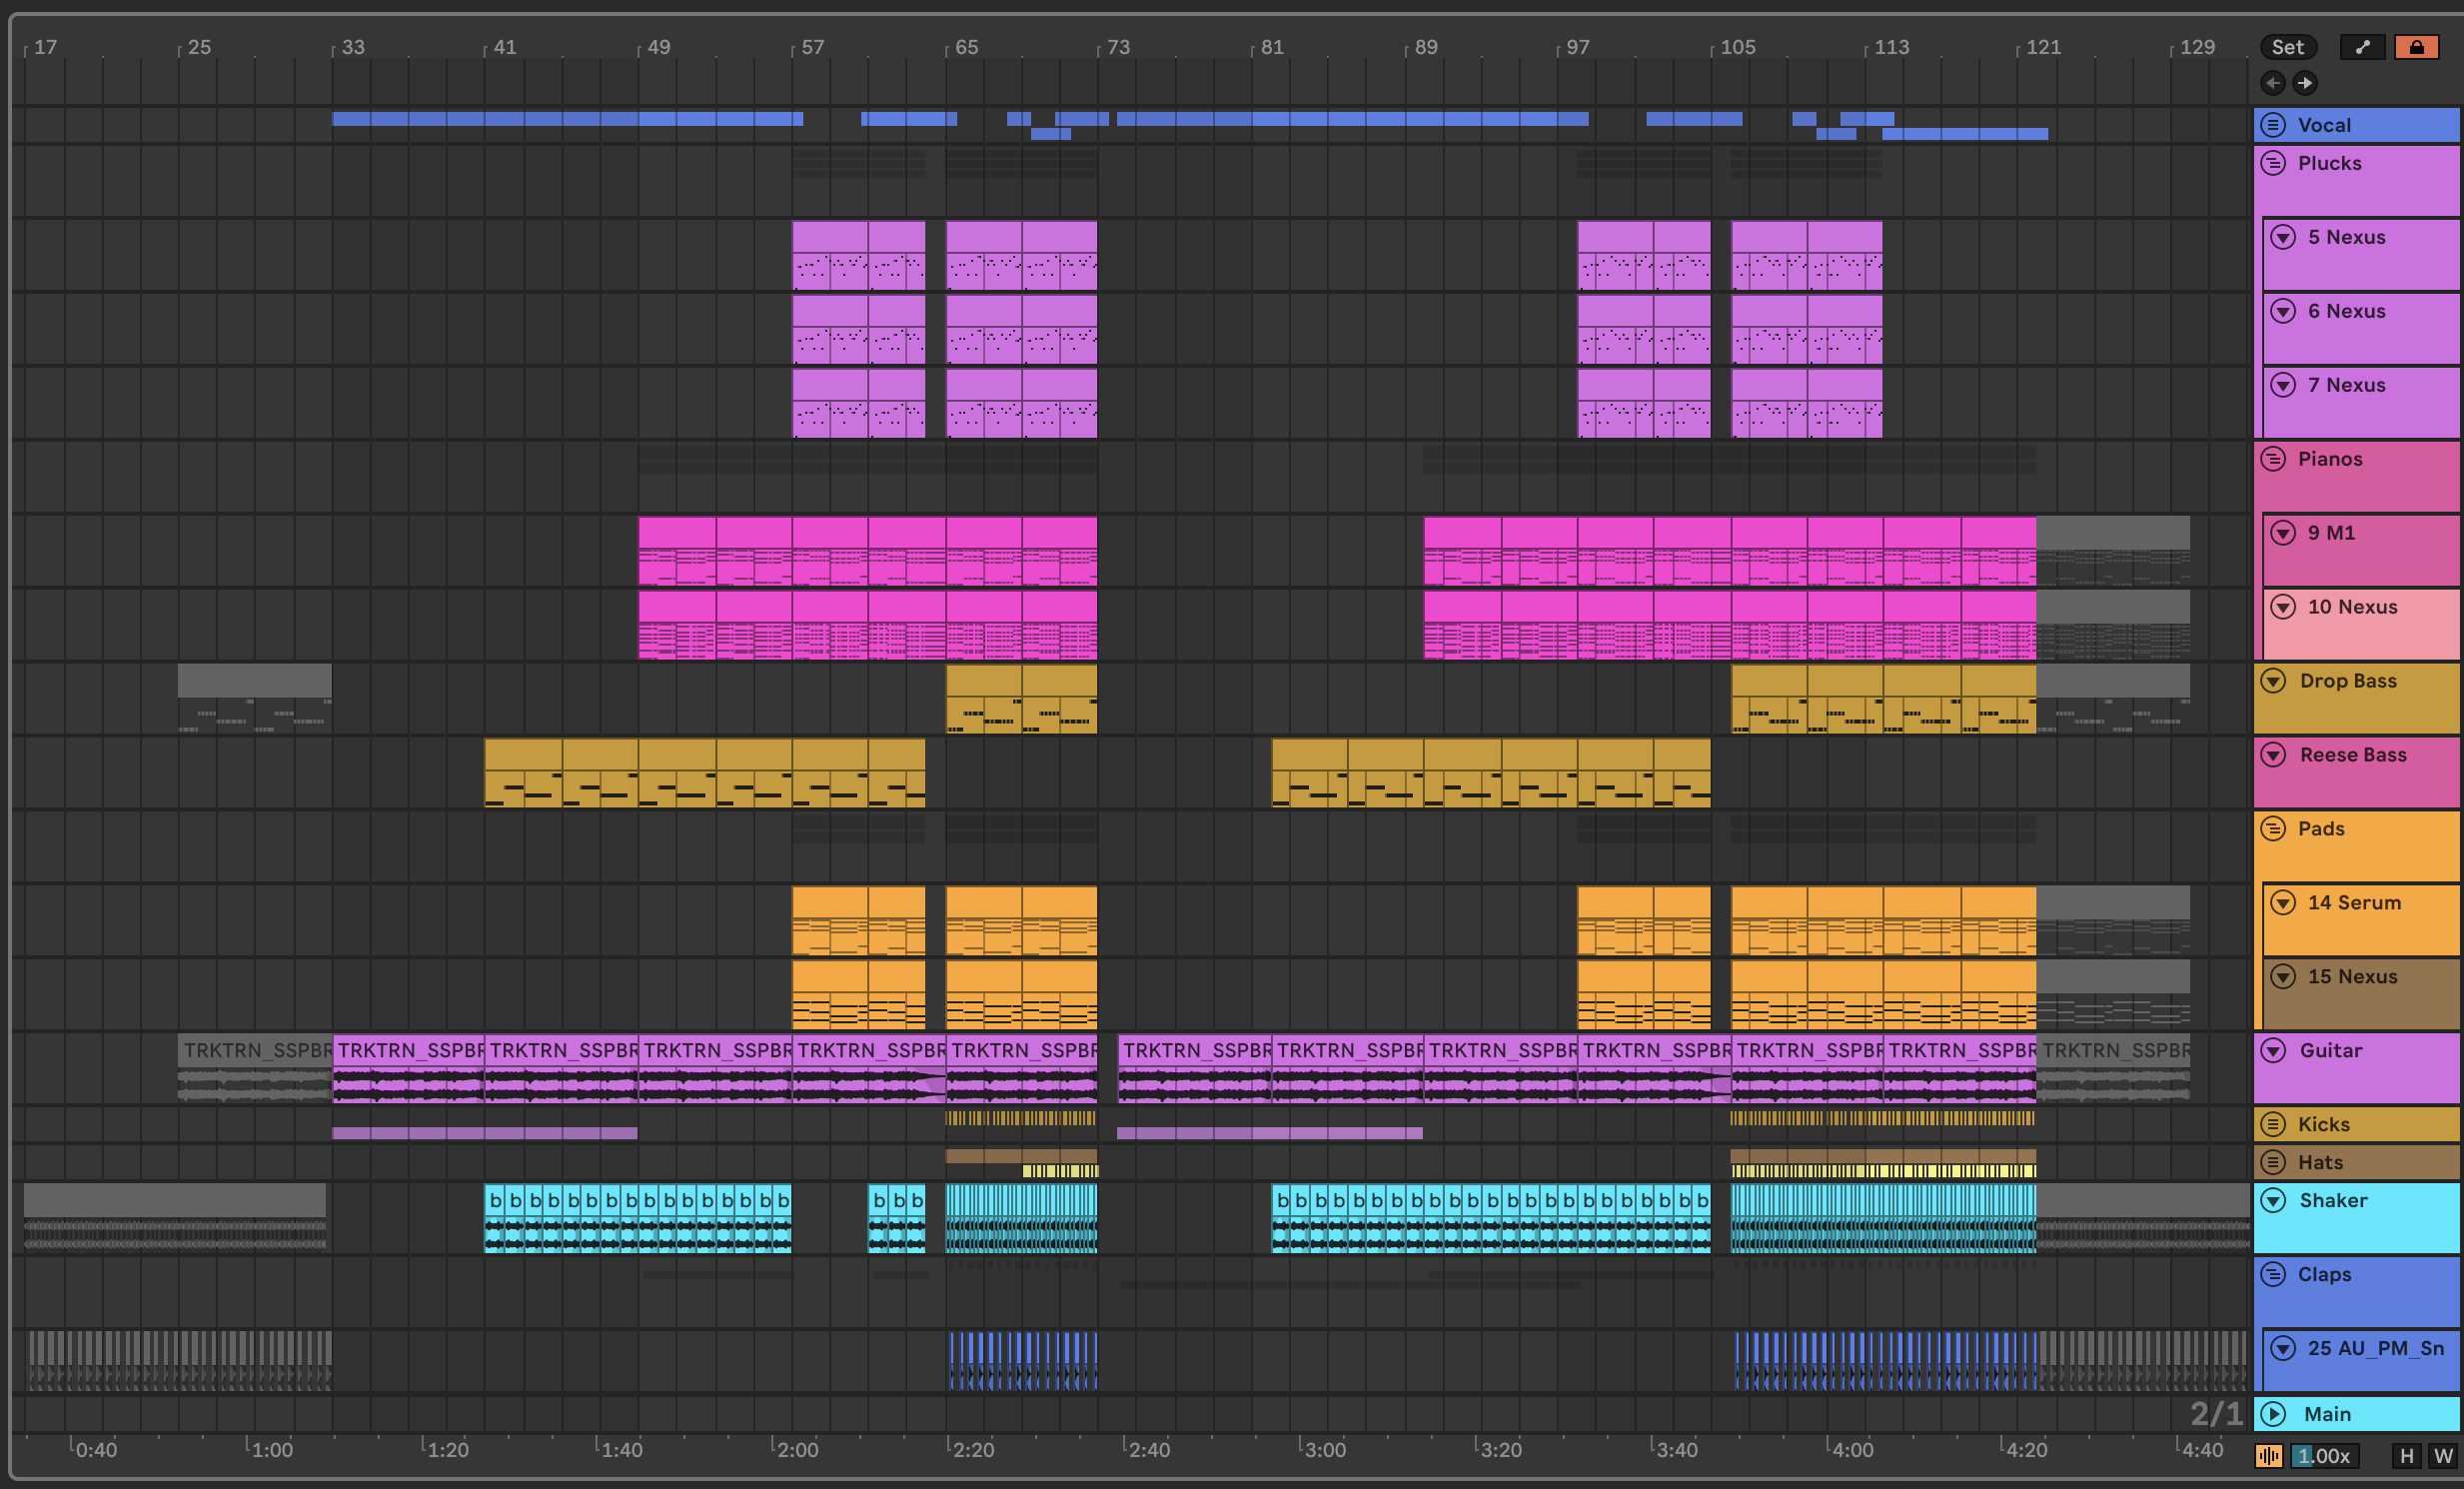This screenshot has width=2464, height=1489.
Task: Toggle the automation lock icon
Action: 2416,47
